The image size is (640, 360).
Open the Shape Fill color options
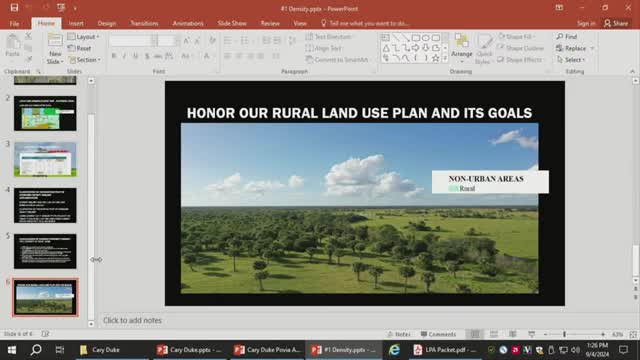click(517, 37)
